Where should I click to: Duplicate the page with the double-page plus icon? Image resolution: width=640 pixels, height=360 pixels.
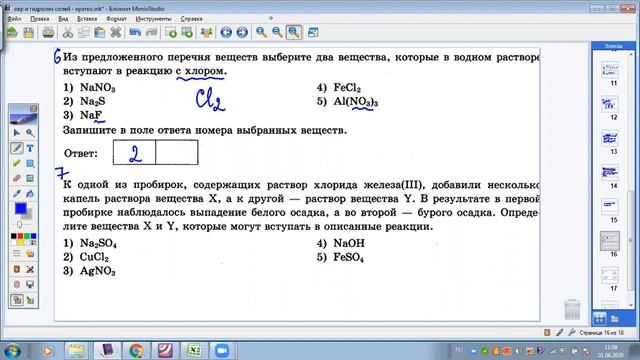click(x=187, y=32)
